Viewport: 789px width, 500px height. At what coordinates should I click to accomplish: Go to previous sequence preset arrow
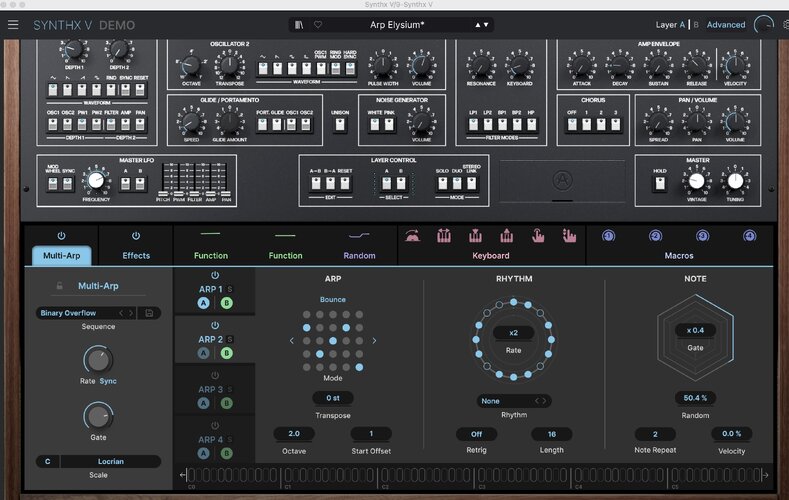[x=121, y=313]
